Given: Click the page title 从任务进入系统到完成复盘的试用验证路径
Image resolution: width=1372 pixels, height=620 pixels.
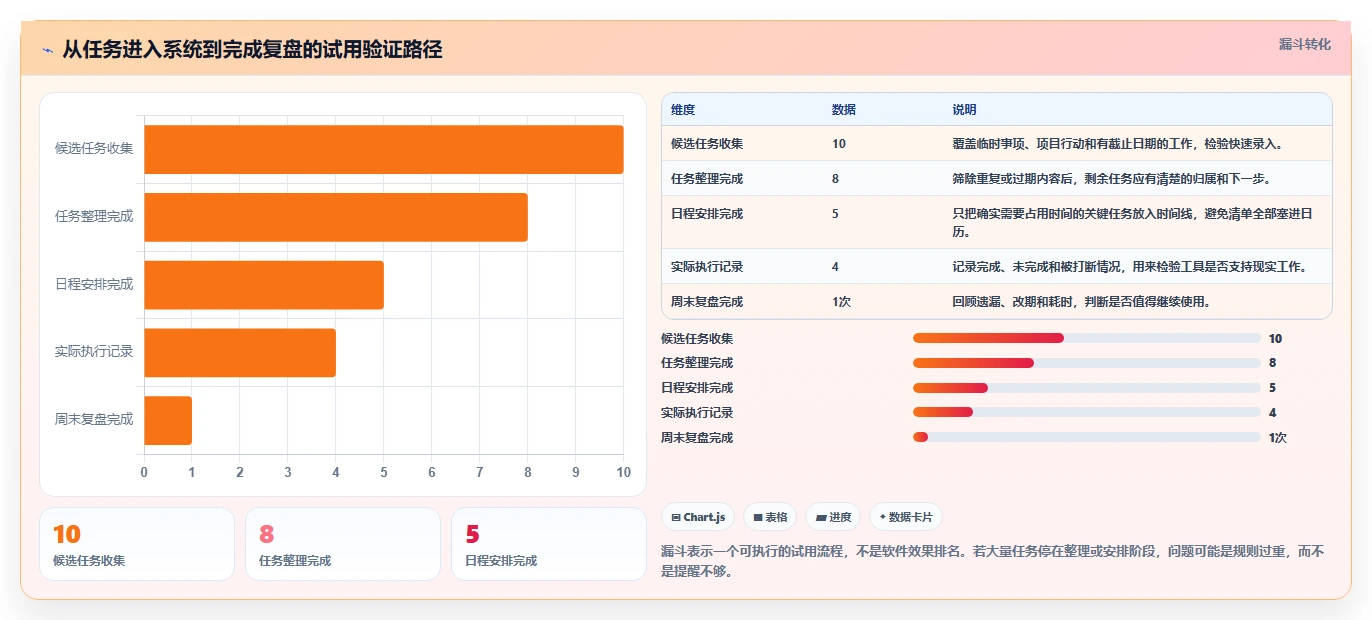Looking at the screenshot, I should coord(252,49).
